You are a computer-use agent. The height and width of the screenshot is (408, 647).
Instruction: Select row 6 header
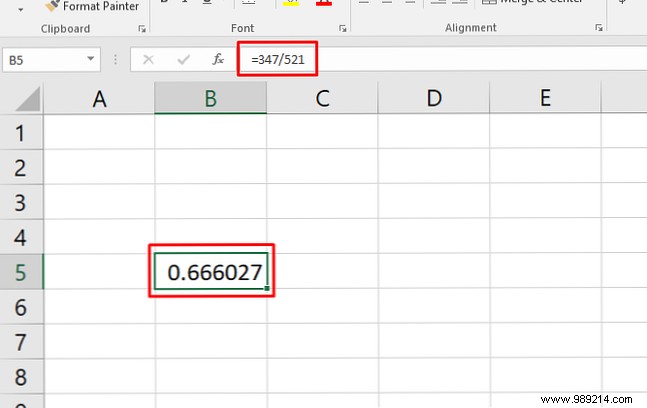21,307
